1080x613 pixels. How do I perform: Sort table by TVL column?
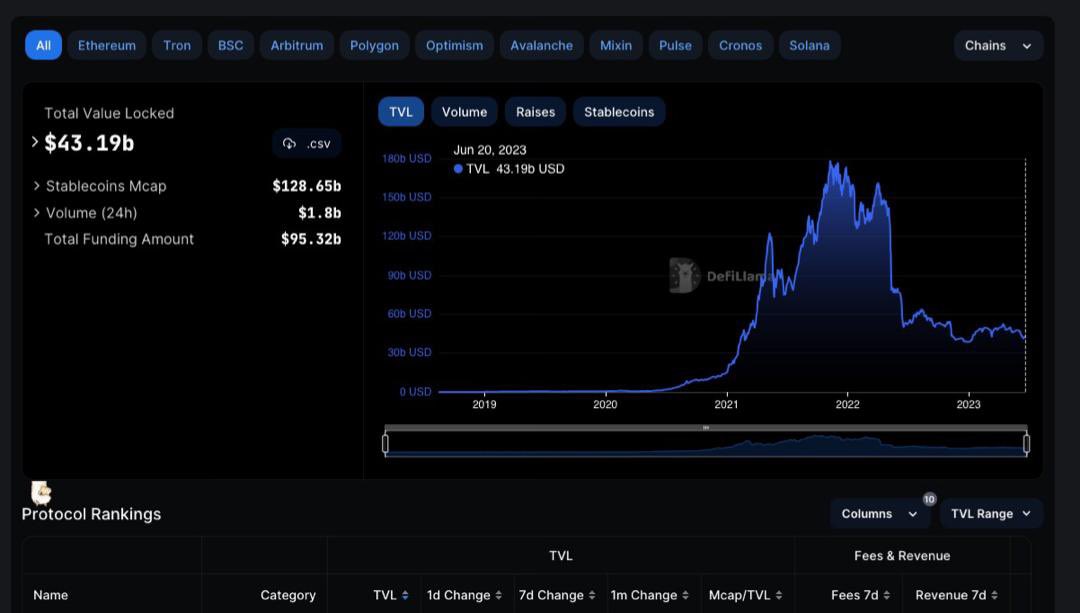pos(391,595)
